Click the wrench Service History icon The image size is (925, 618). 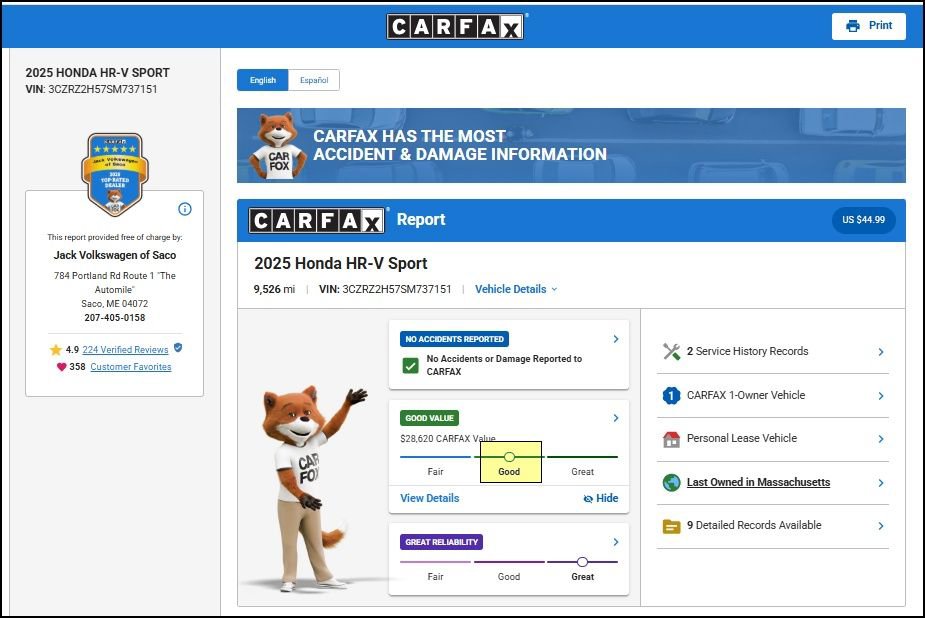point(671,351)
